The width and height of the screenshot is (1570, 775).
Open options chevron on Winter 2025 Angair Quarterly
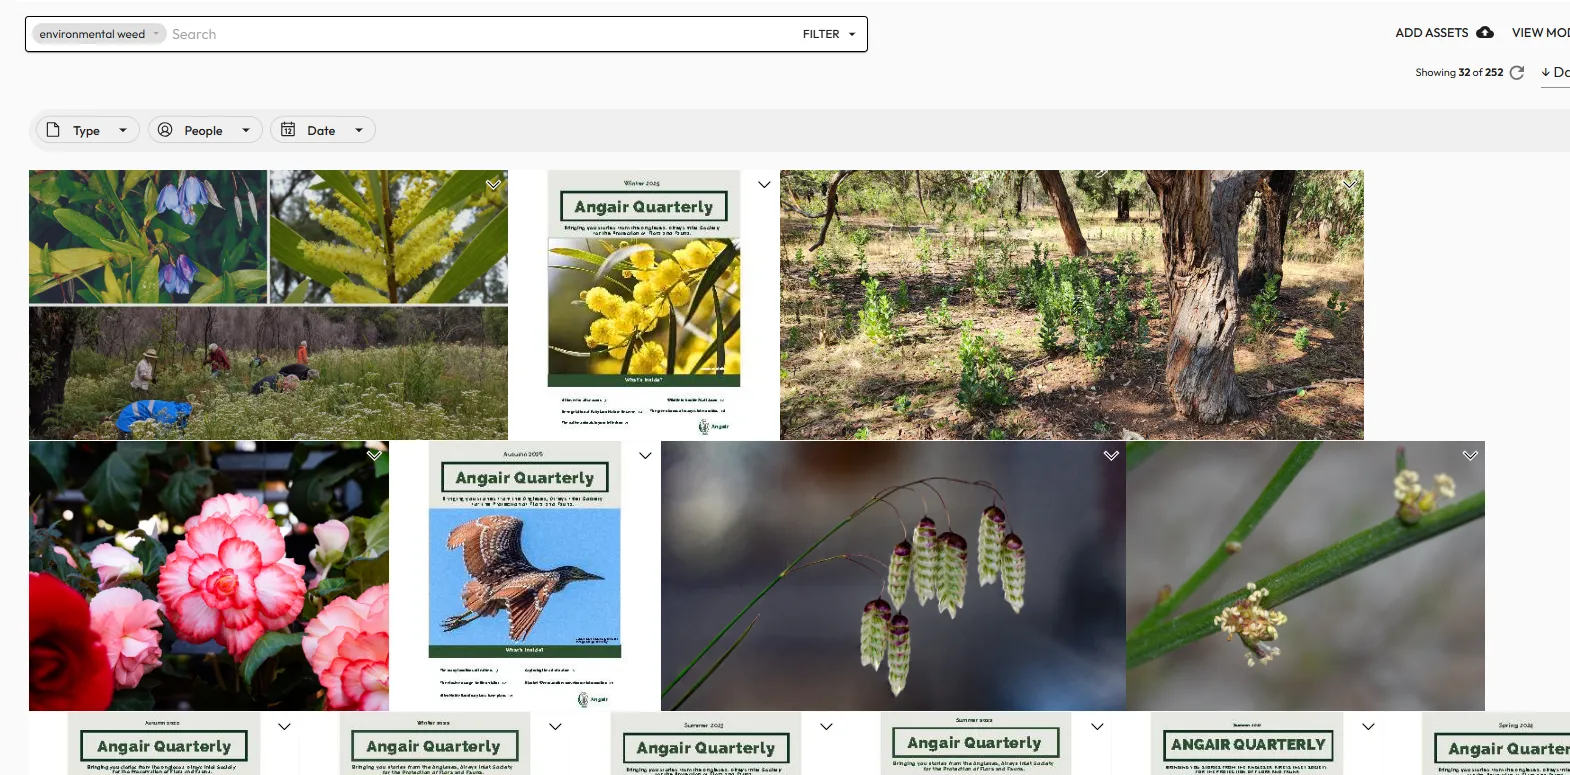pyautogui.click(x=764, y=185)
